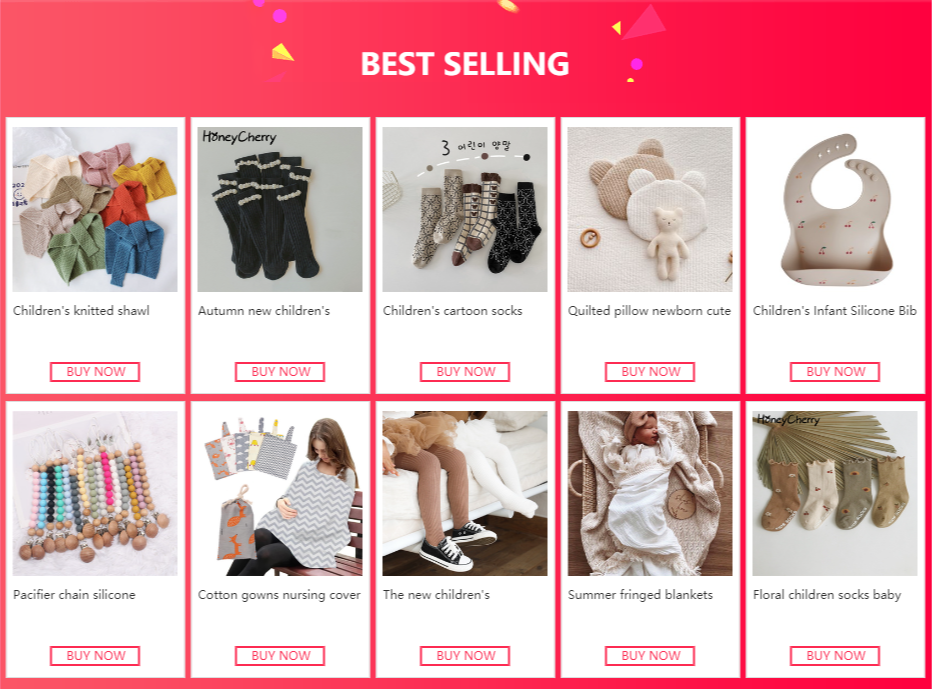Open the black Autumn new children's socks image
Screen dimensions: 932x689
pyautogui.click(x=280, y=209)
